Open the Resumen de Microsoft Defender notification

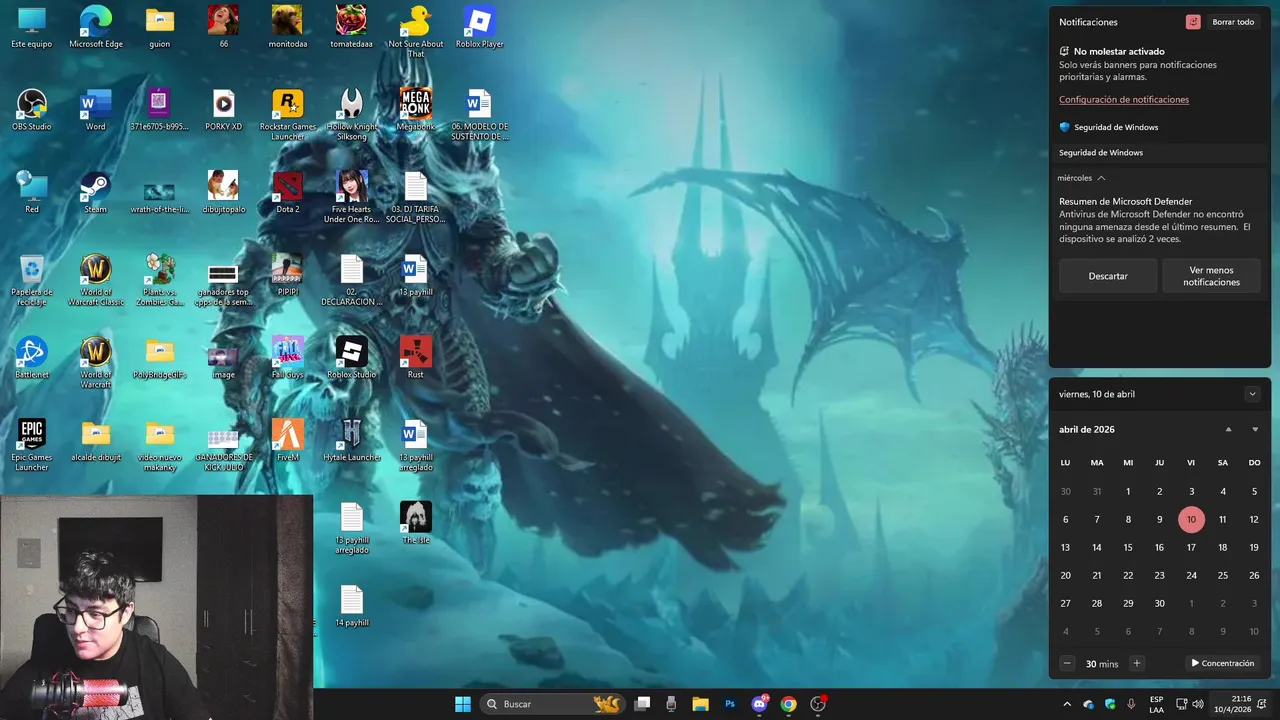1159,221
